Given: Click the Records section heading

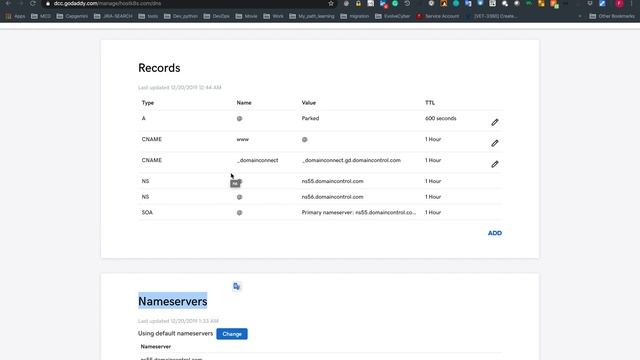Looking at the screenshot, I should click(159, 68).
